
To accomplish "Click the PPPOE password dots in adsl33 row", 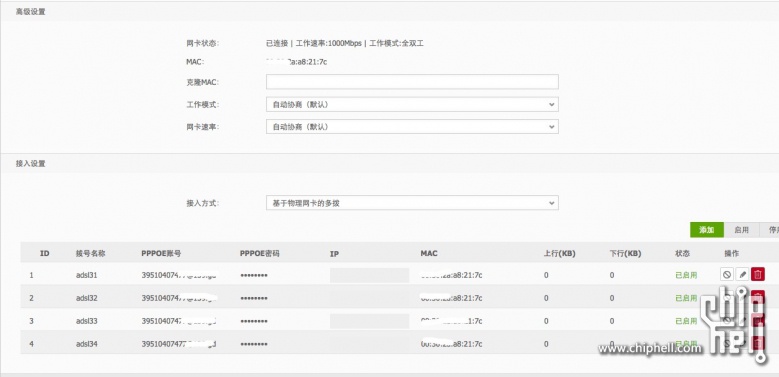I will [x=254, y=321].
